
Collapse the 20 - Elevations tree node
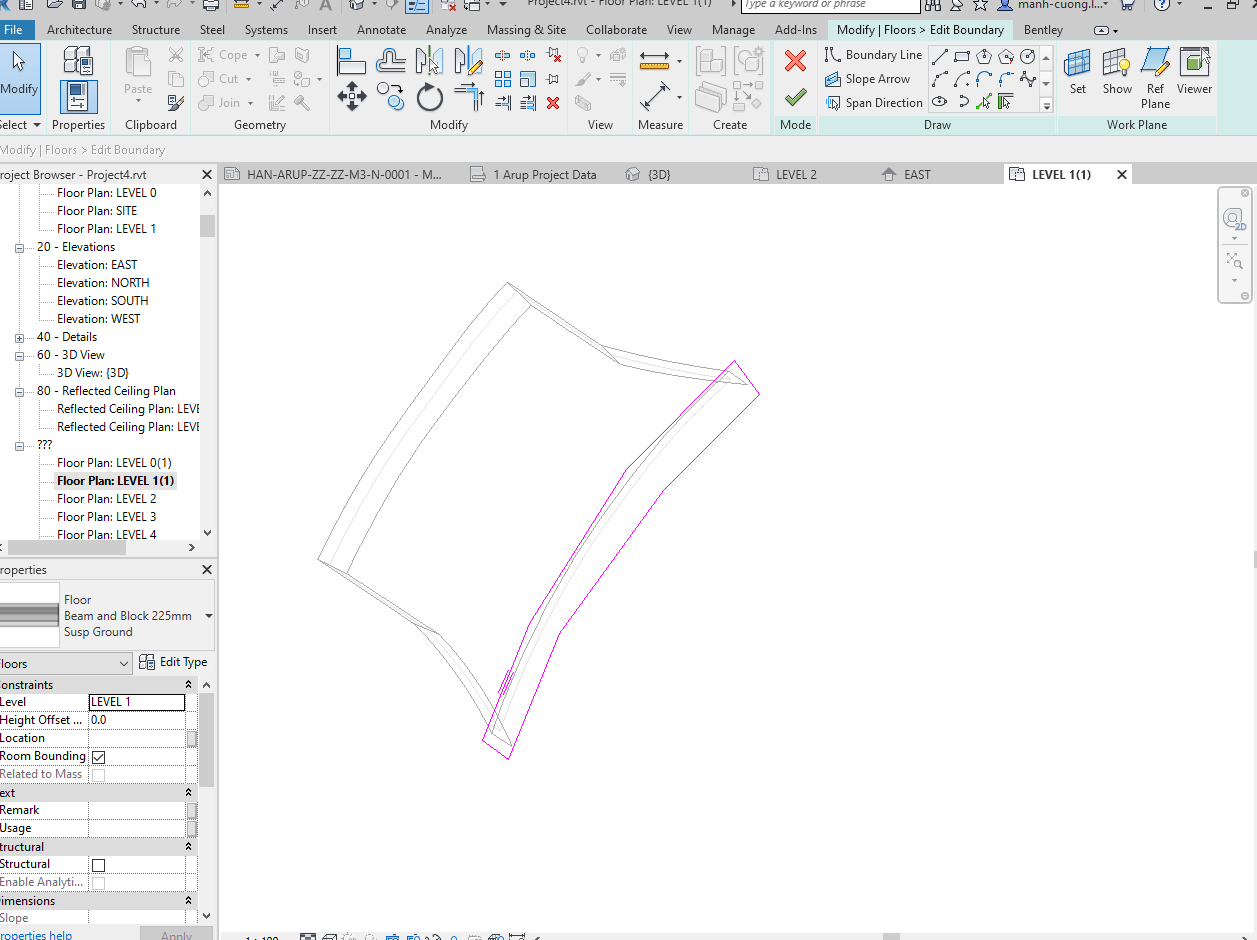[19, 247]
